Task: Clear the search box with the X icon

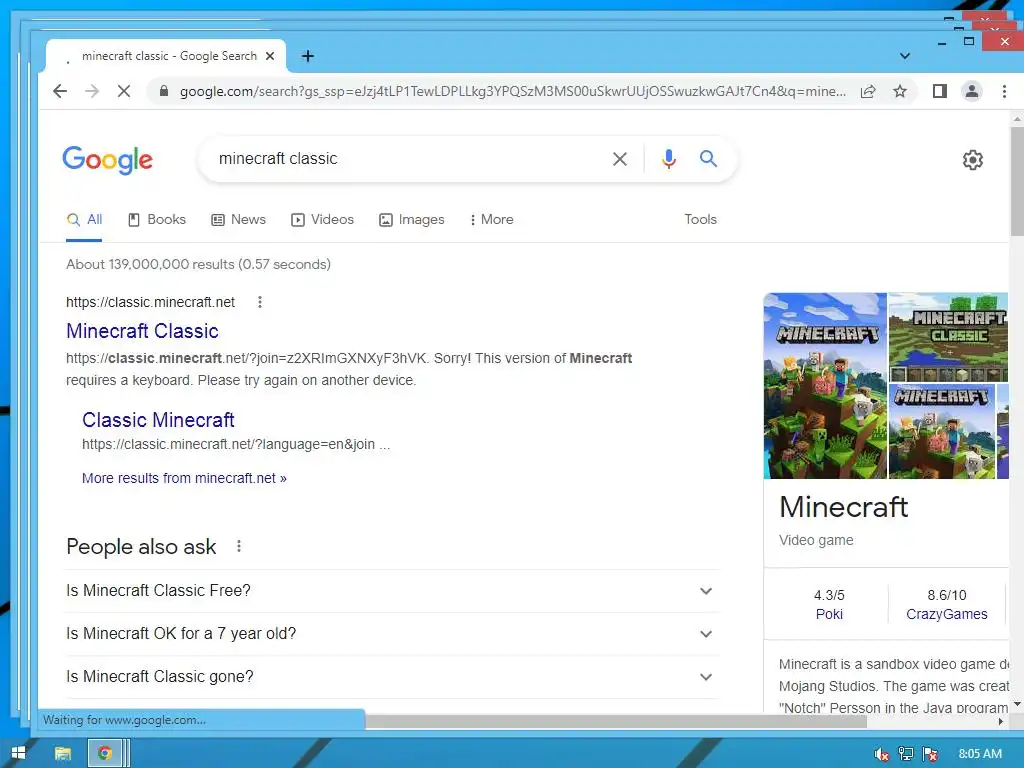Action: 620,159
